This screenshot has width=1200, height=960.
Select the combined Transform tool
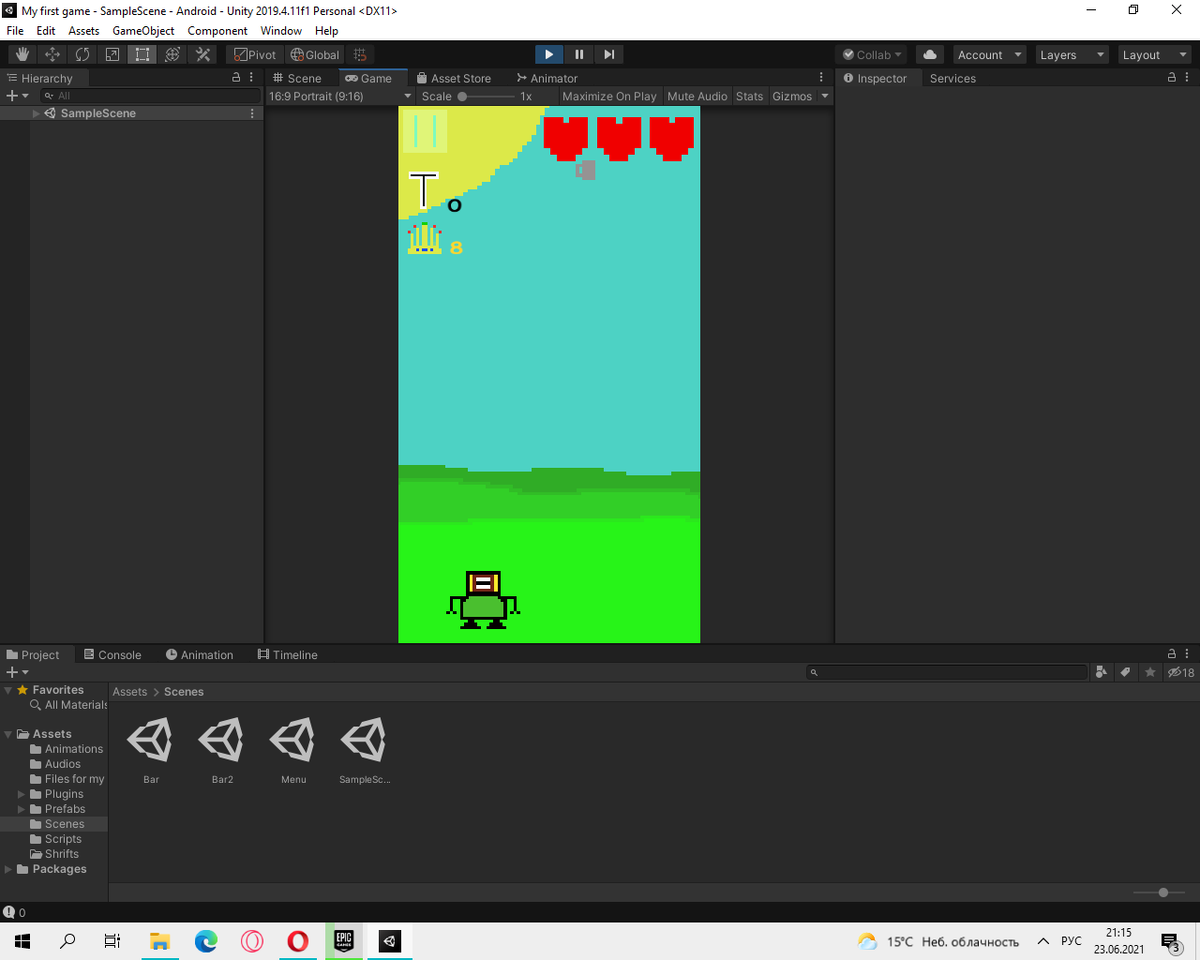tap(172, 55)
